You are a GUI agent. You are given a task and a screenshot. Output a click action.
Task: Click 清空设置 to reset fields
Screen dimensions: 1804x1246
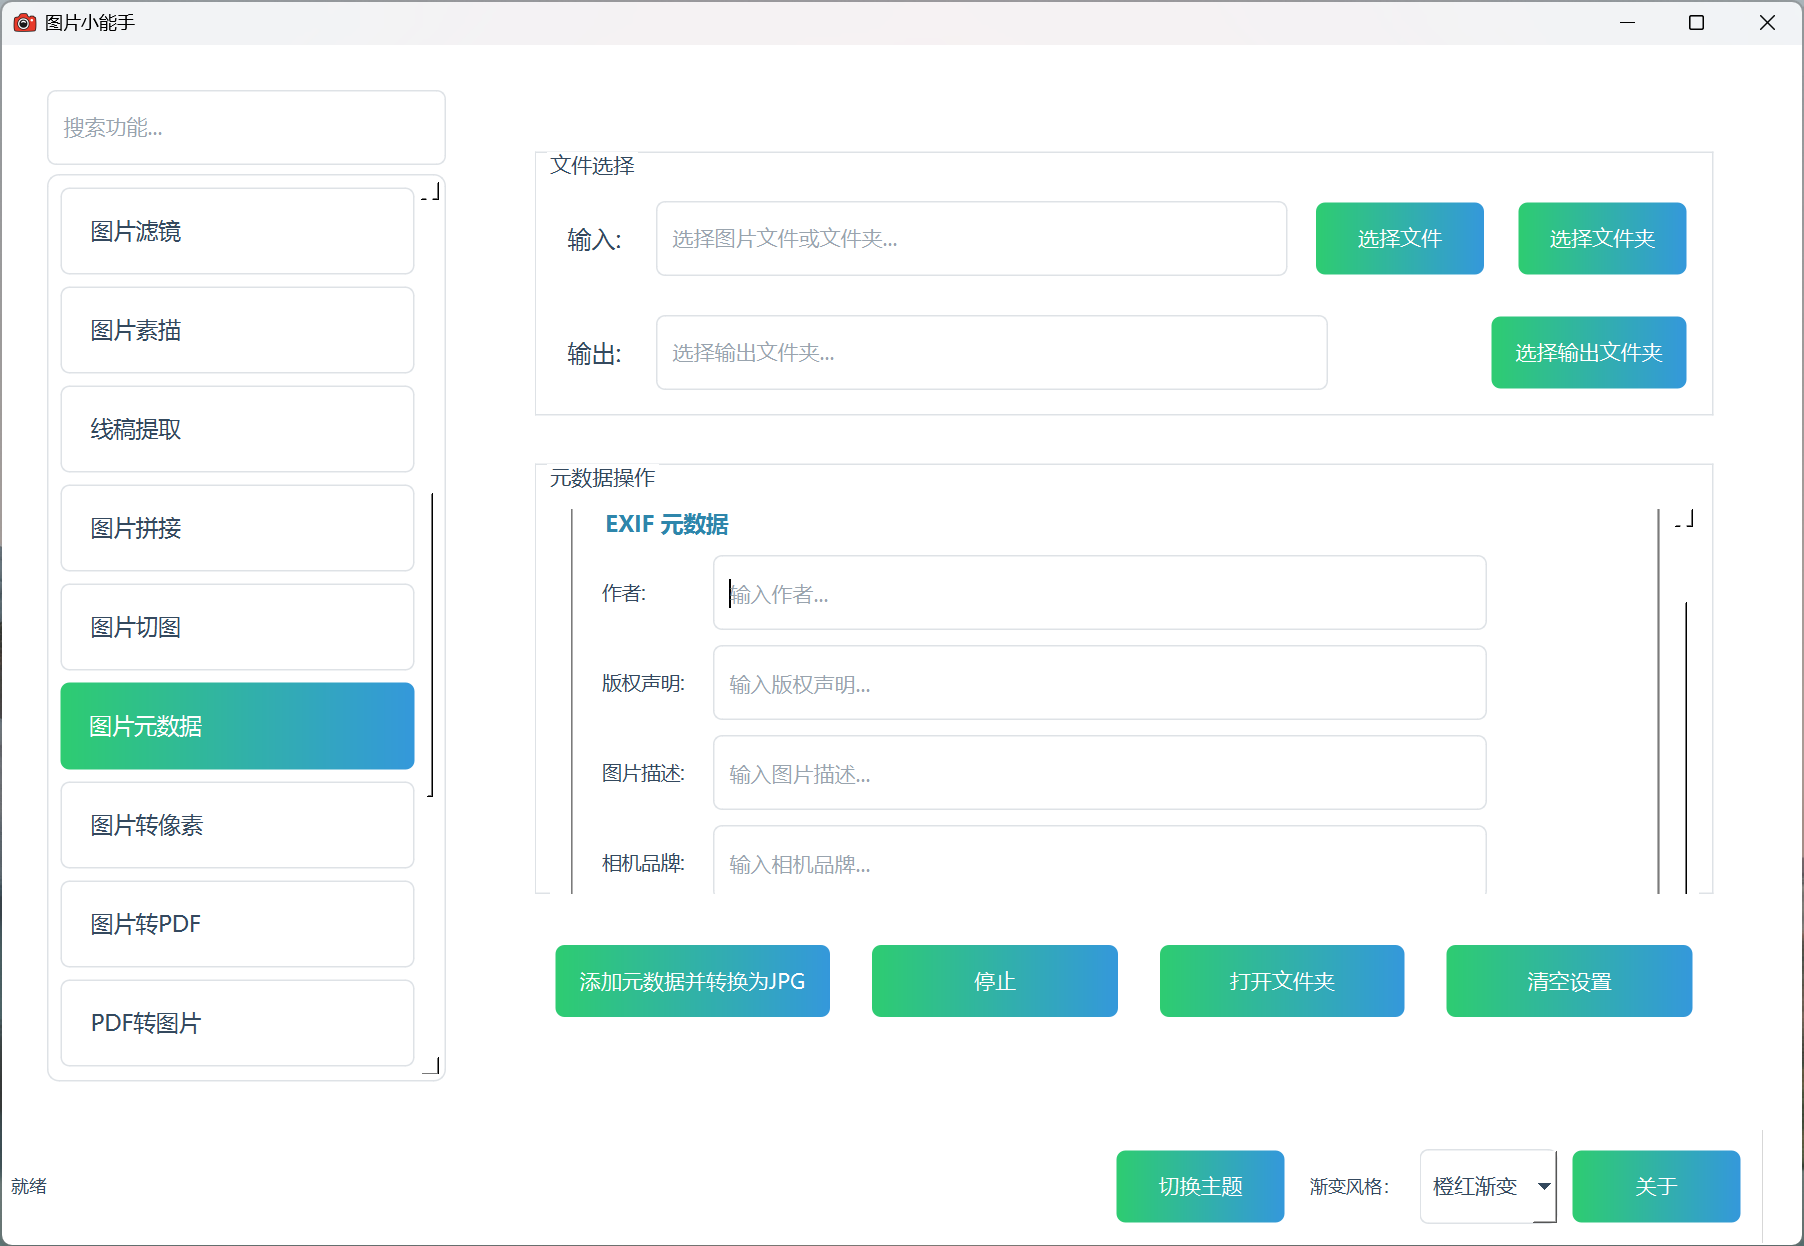(x=1568, y=982)
